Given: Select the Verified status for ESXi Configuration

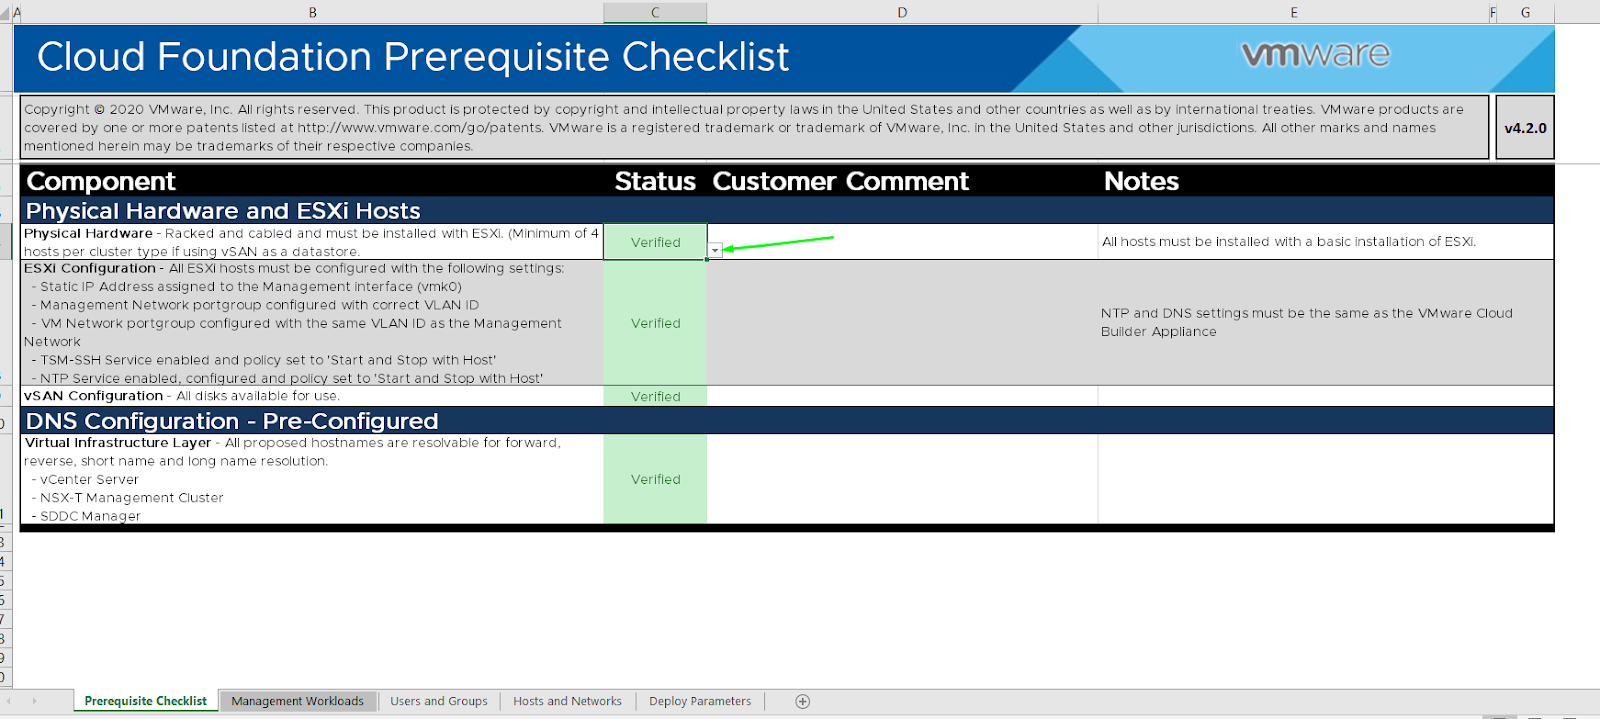Looking at the screenshot, I should coord(655,323).
